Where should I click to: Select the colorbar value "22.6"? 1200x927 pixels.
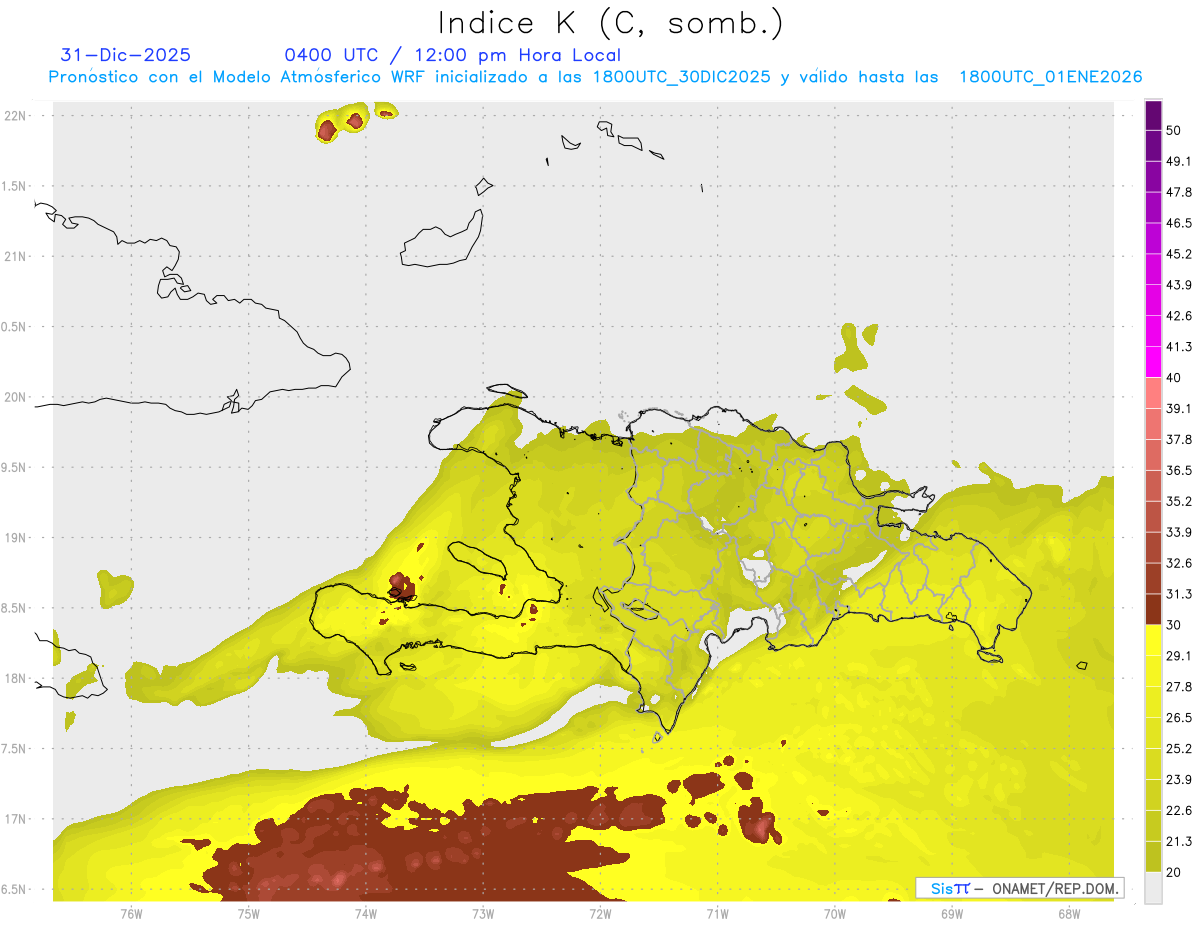[1179, 810]
